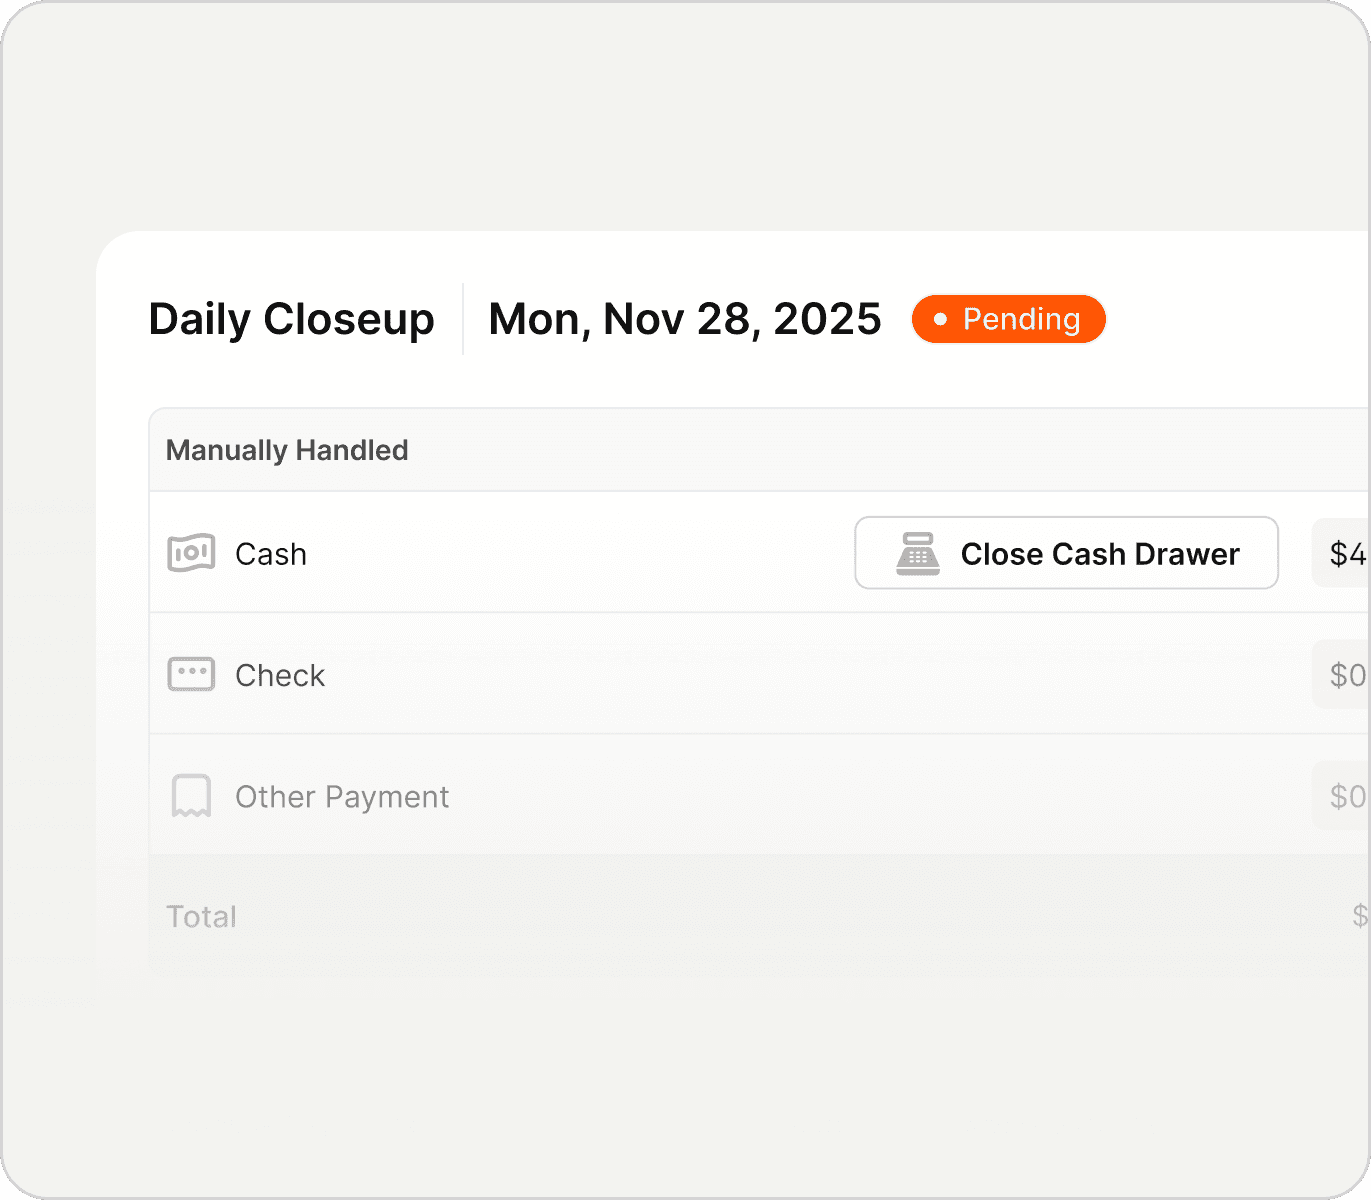Click the Cash amount field

pos(1341,553)
